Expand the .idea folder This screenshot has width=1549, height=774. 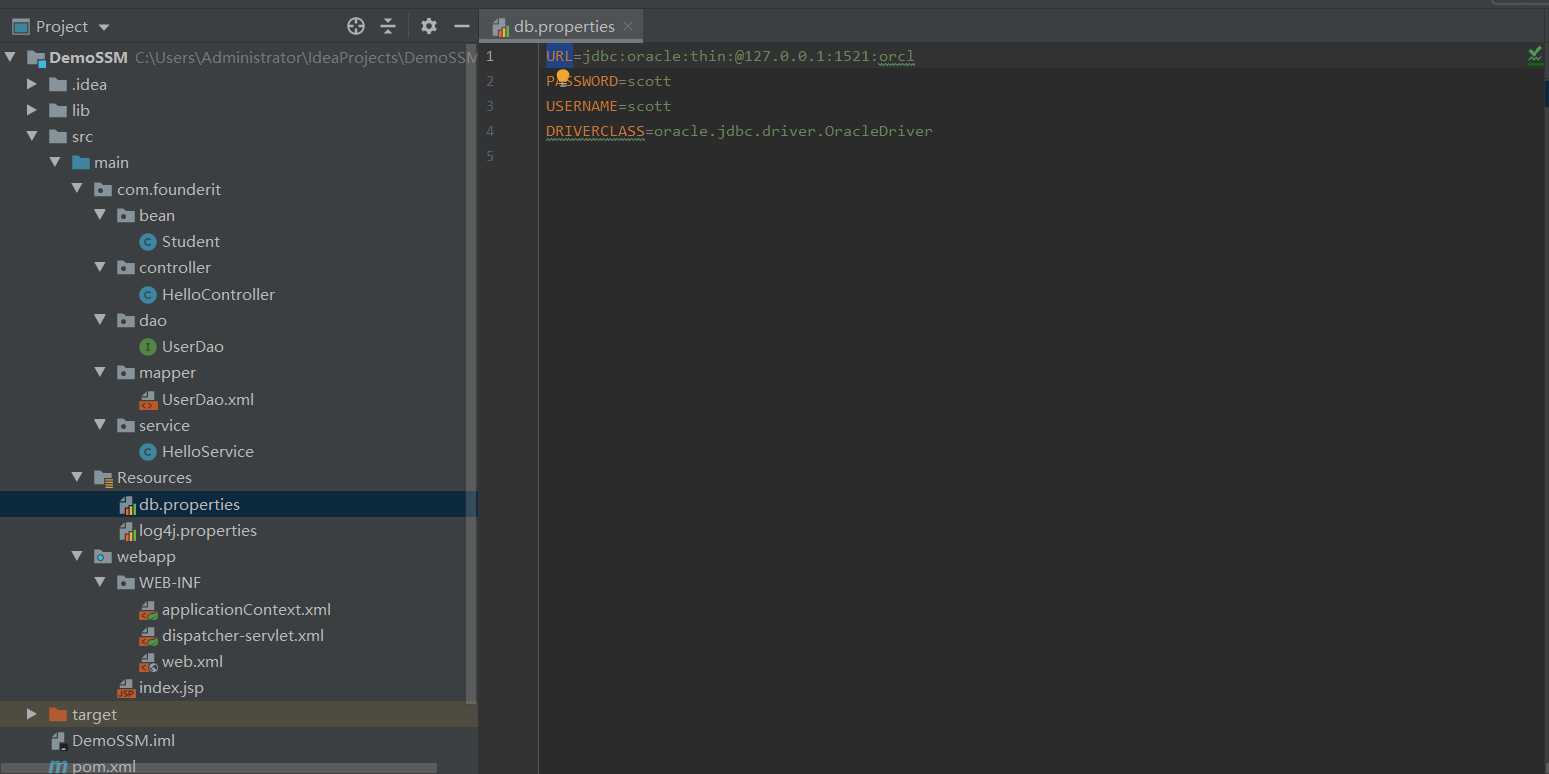[32, 84]
